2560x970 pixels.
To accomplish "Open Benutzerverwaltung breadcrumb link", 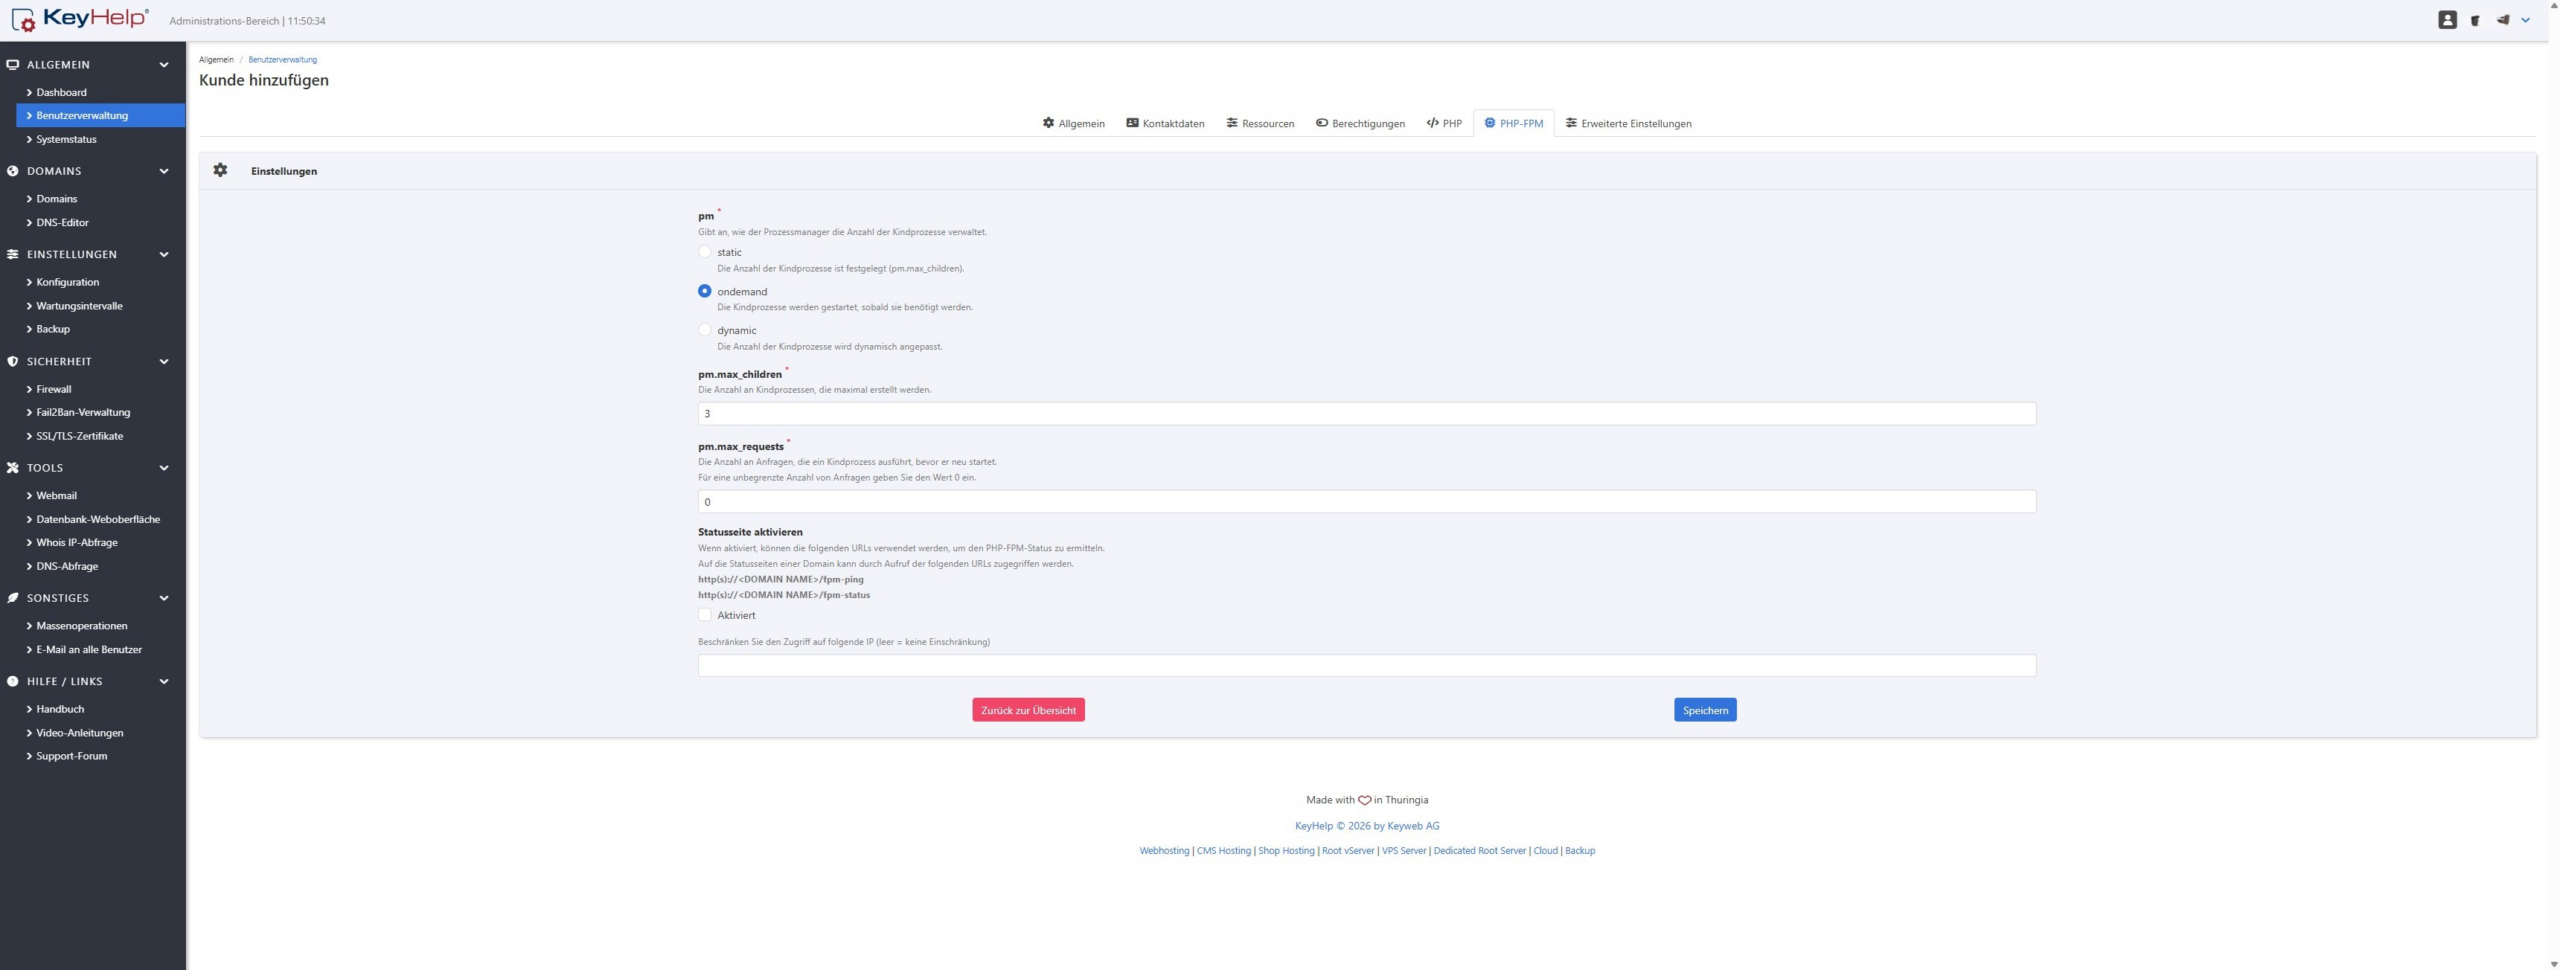I will (282, 60).
